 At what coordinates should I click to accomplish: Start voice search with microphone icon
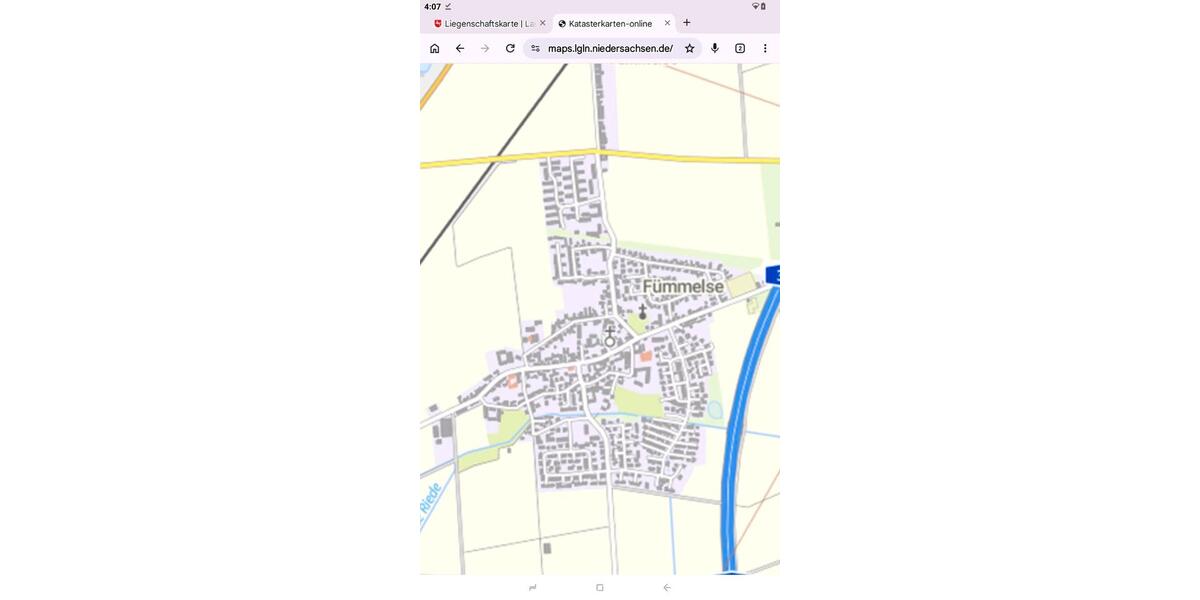click(x=715, y=48)
